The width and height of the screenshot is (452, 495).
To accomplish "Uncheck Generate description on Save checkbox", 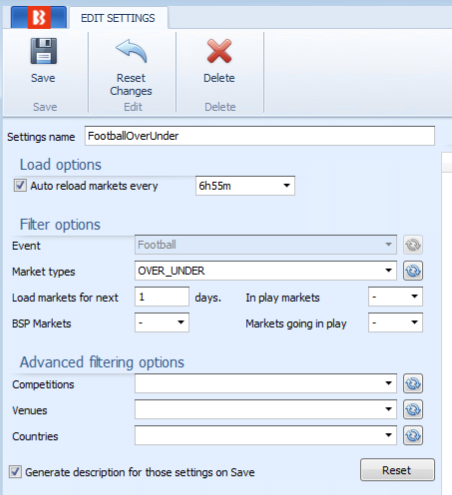I will (x=15, y=472).
